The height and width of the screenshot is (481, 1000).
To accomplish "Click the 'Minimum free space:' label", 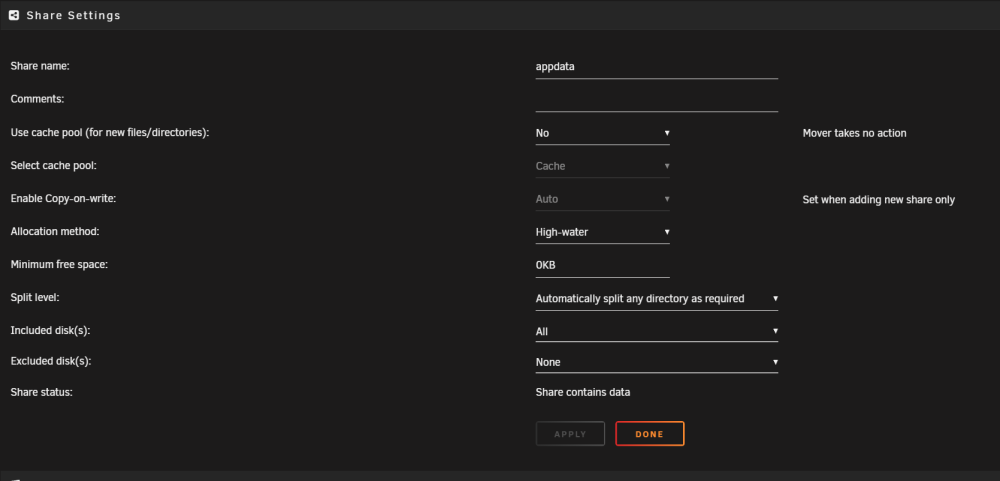I will 59,264.
